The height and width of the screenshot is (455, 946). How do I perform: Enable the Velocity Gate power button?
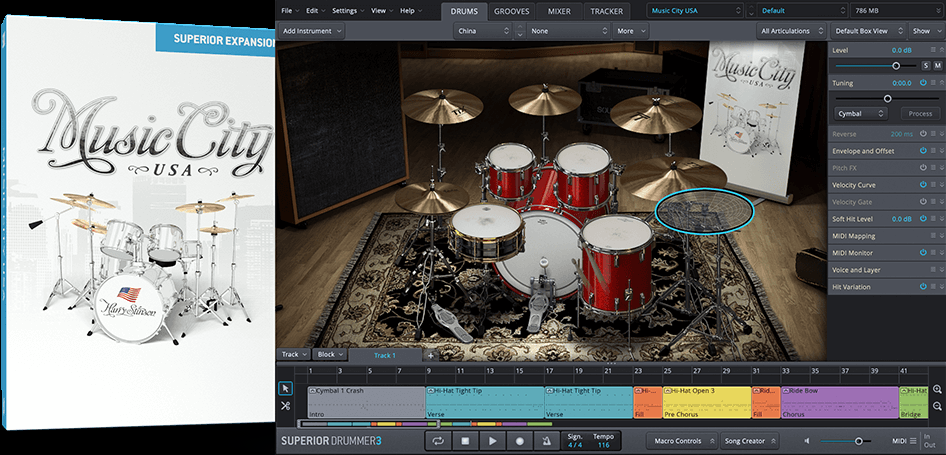[x=923, y=202]
